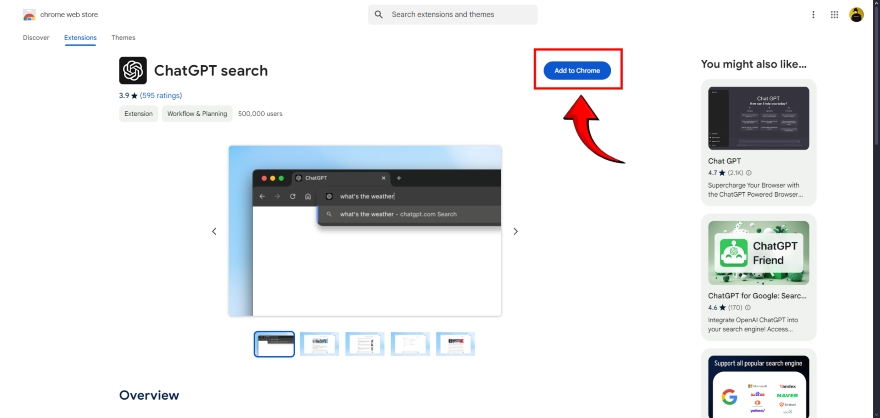Click the Extension category chip
The height and width of the screenshot is (418, 880).
(139, 113)
